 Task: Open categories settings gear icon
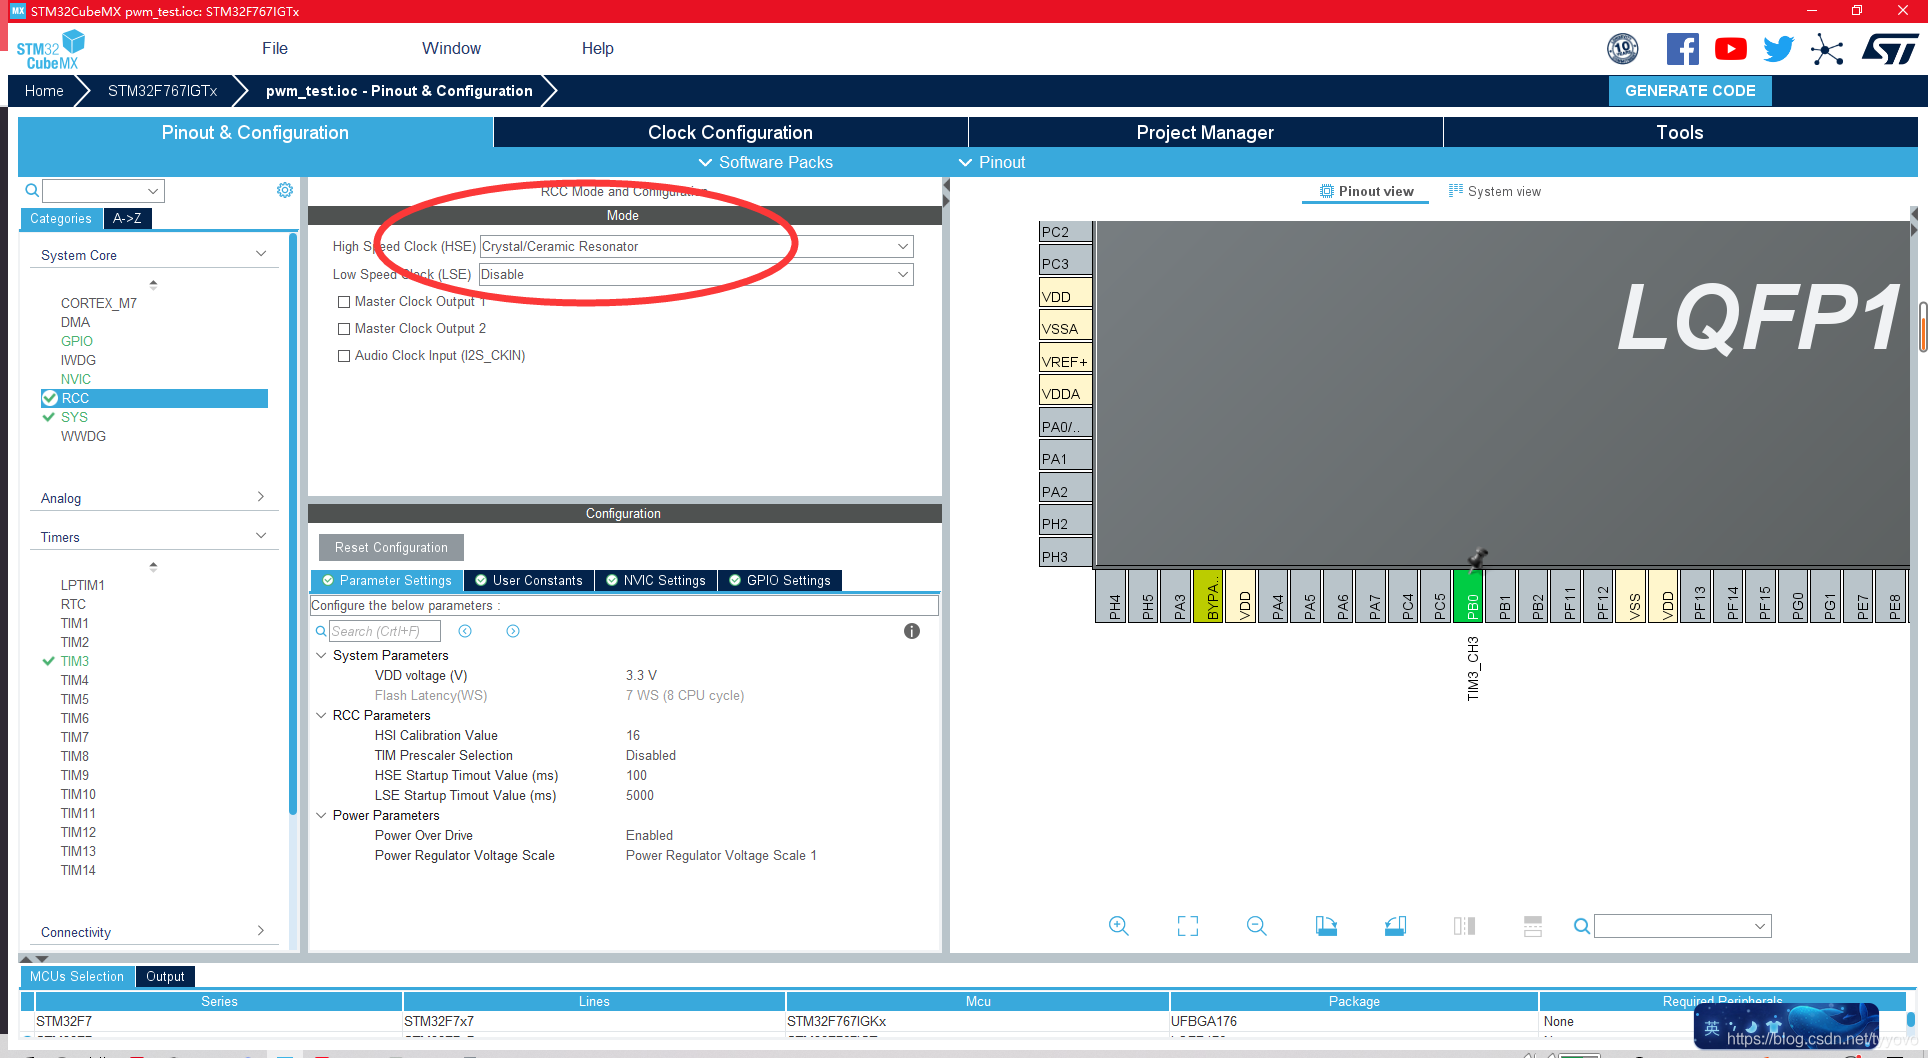pyautogui.click(x=285, y=190)
